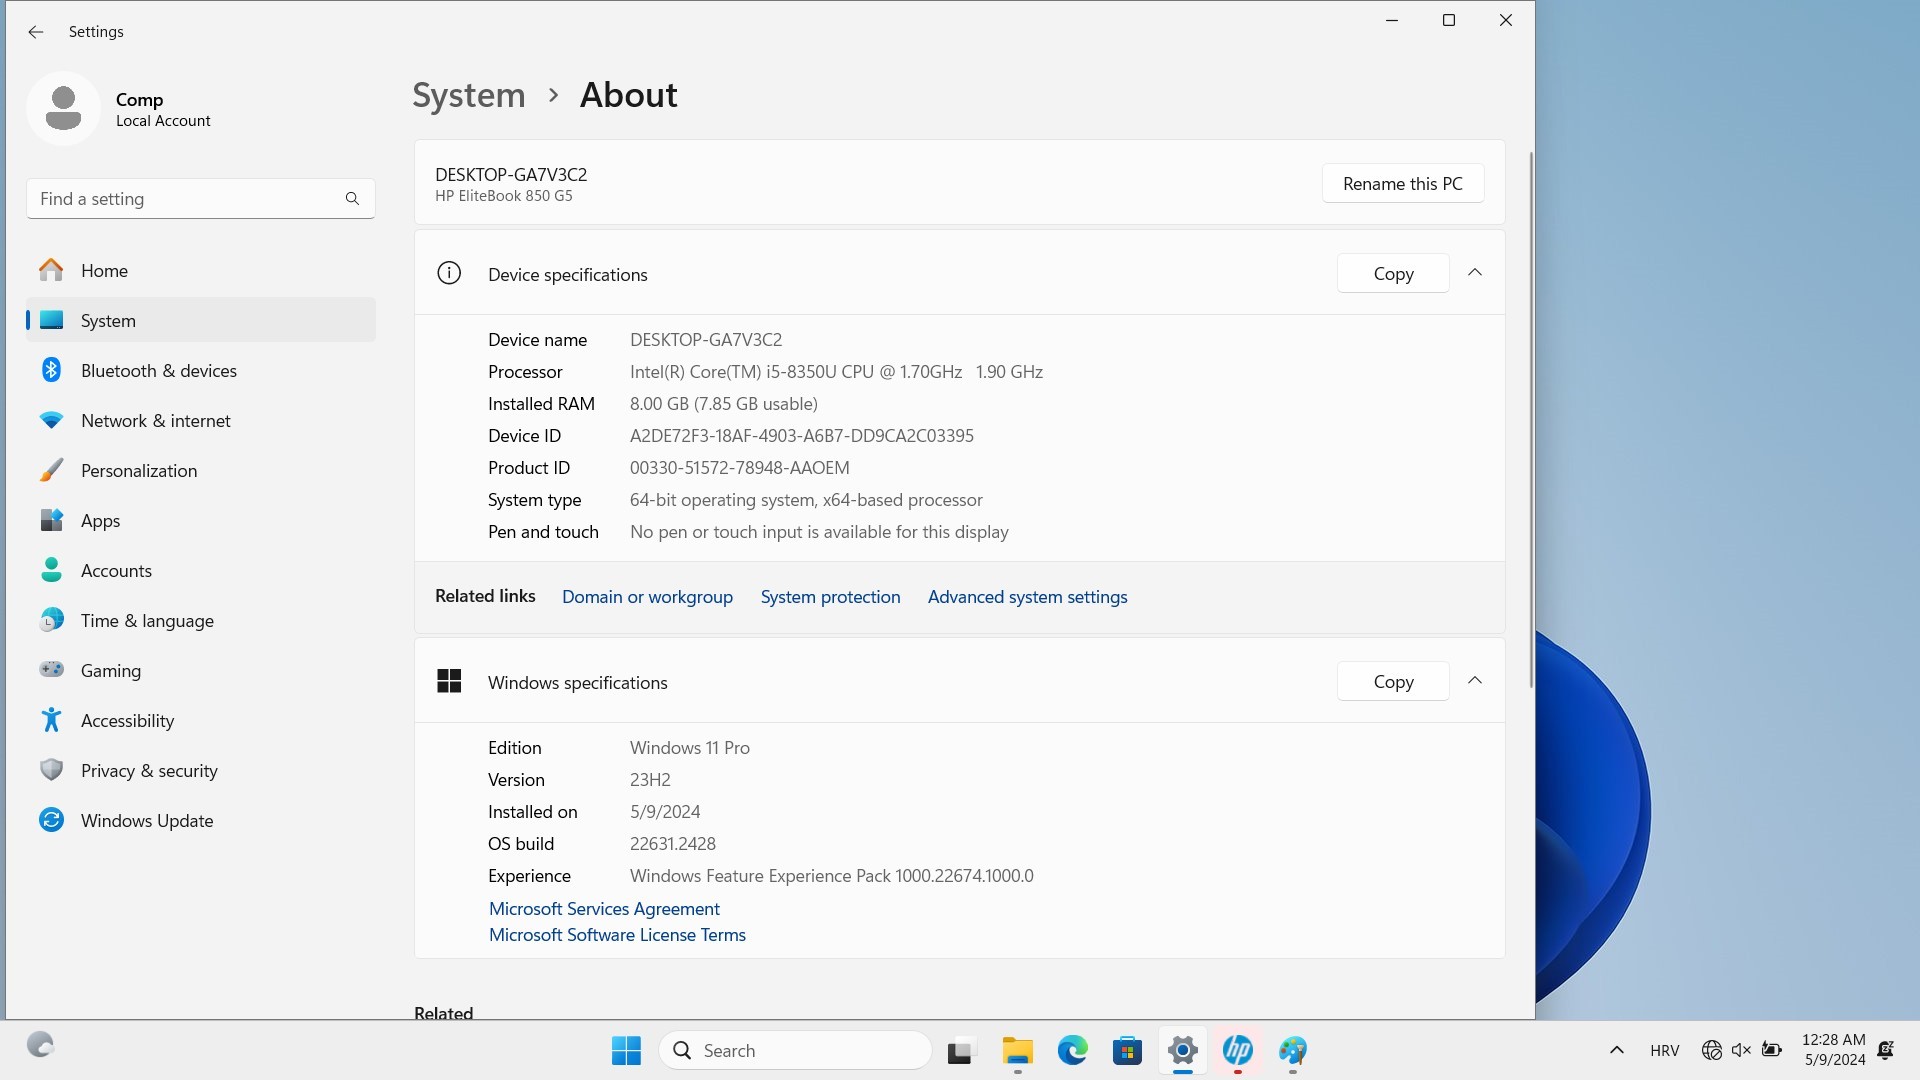
Task: Click the Settings page vertical scrollbar
Action: pos(1530,420)
